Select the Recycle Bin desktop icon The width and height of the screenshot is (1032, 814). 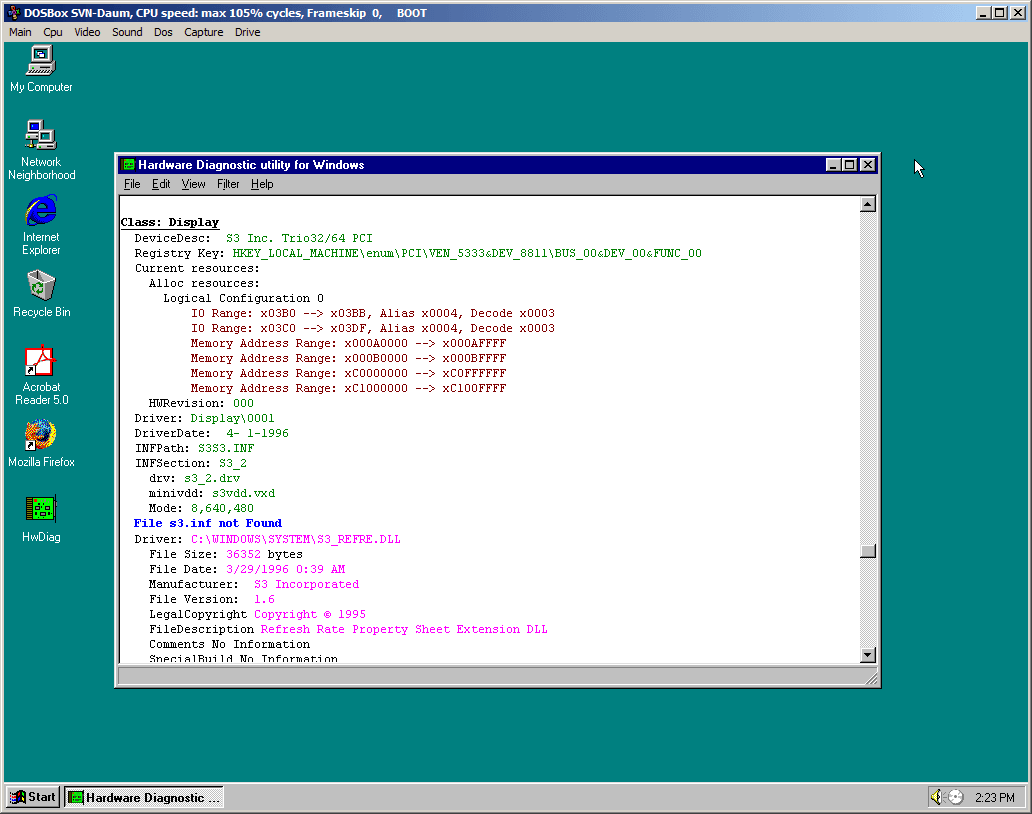coord(41,294)
